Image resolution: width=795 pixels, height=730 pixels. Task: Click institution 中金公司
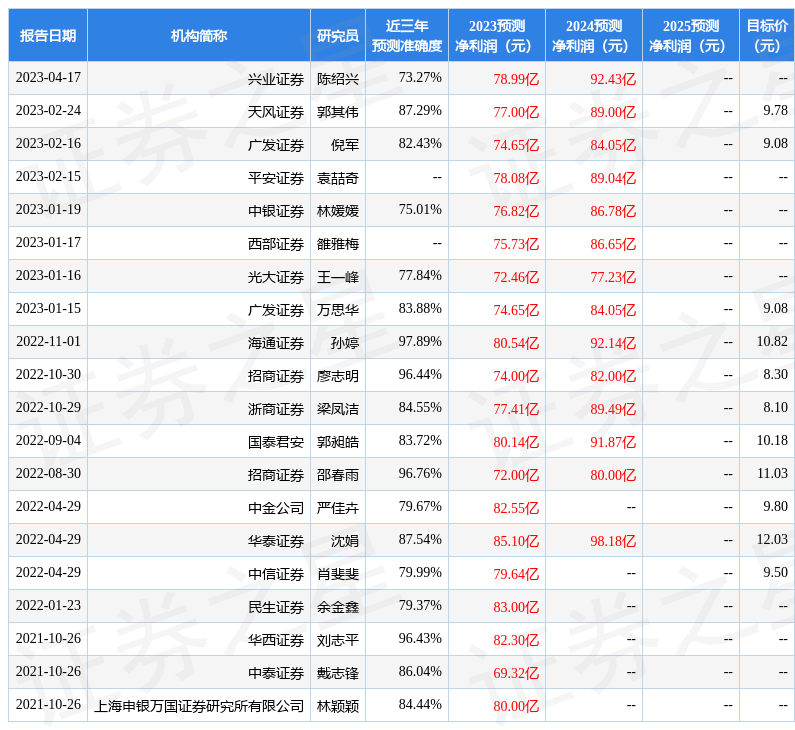(x=276, y=507)
